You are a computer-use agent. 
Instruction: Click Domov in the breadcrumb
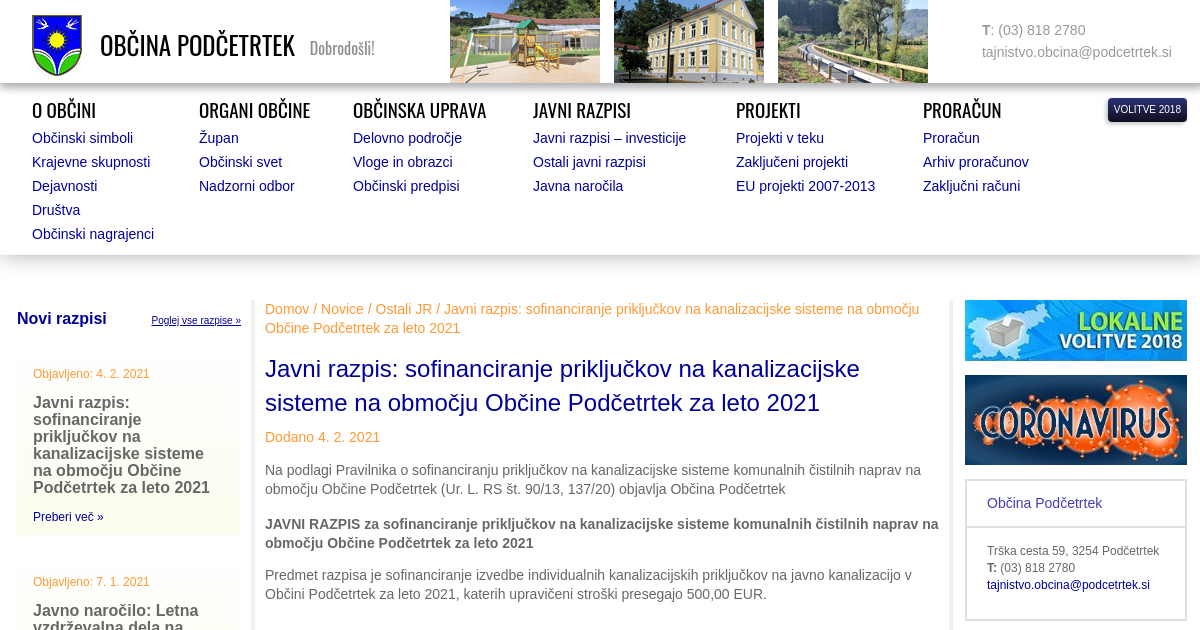[287, 309]
